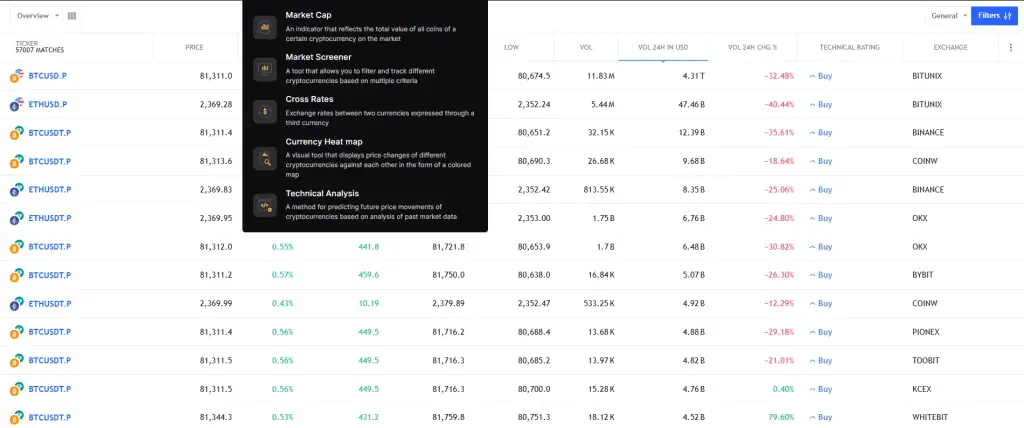Open the Currency Heat map menu item
The width and height of the screenshot is (1024, 428).
364,157
